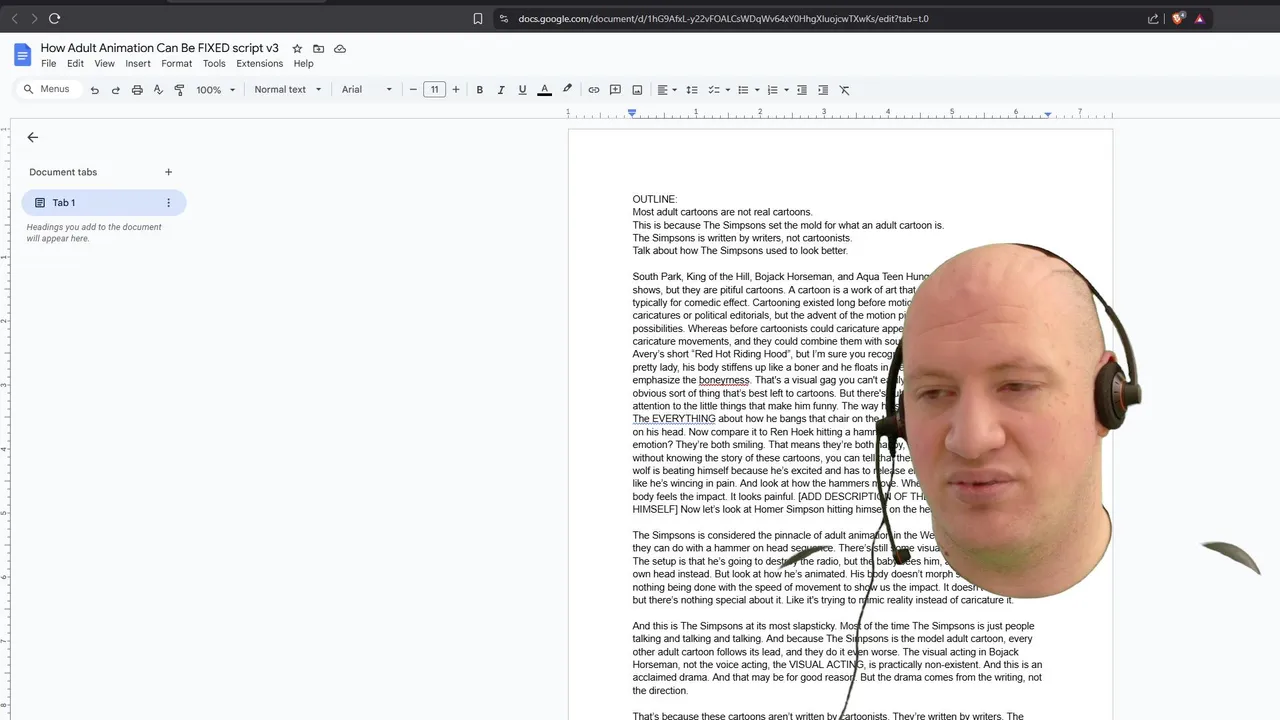
Task: Increase the indent
Action: (823, 90)
